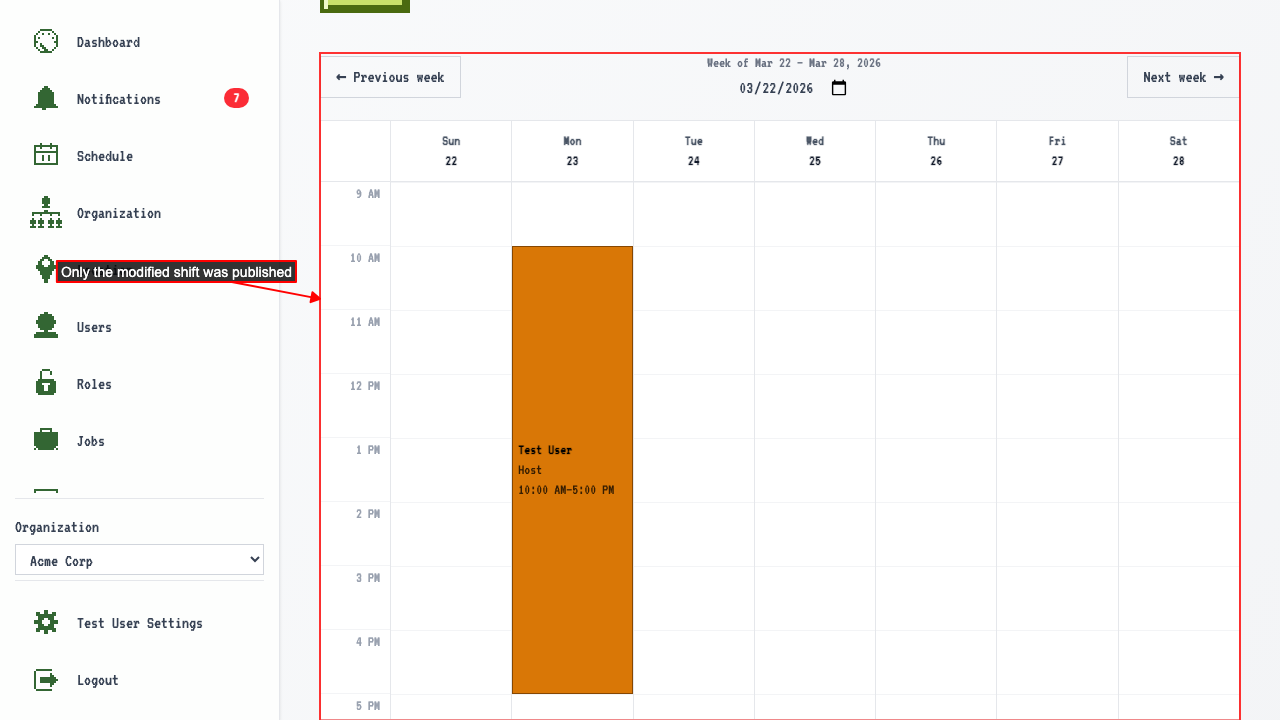Click the Logout door icon
The image size is (1280, 720).
coord(46,679)
